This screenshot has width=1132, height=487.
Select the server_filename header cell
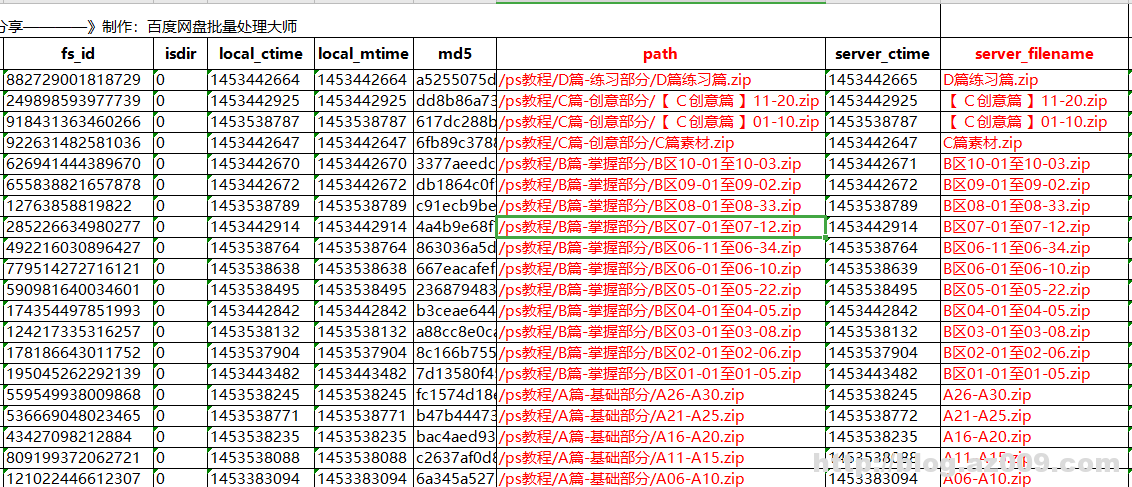(1034, 54)
